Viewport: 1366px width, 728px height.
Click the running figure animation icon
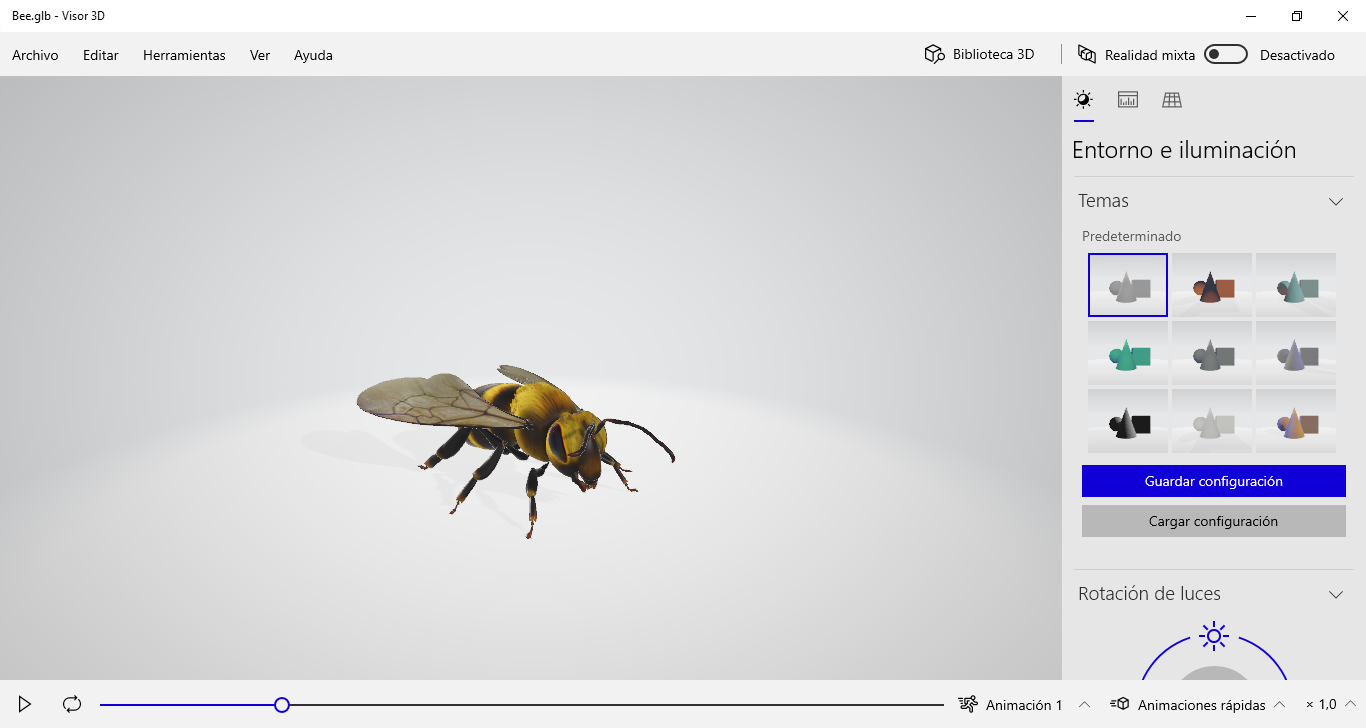coord(967,704)
